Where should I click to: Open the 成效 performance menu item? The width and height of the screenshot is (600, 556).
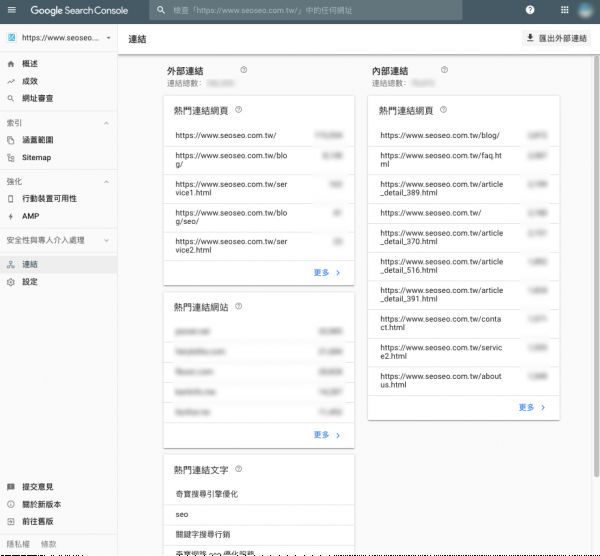[58, 81]
